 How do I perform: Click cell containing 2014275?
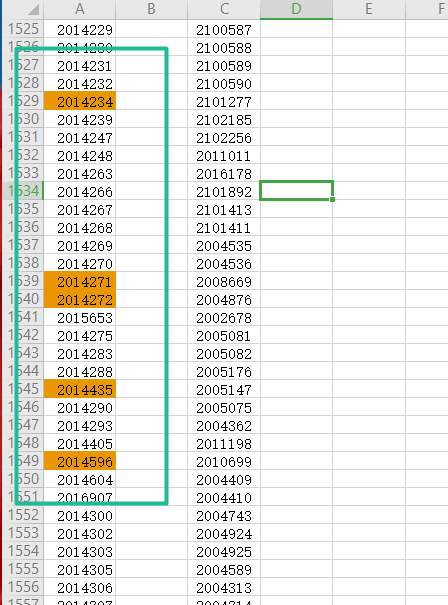pyautogui.click(x=79, y=335)
